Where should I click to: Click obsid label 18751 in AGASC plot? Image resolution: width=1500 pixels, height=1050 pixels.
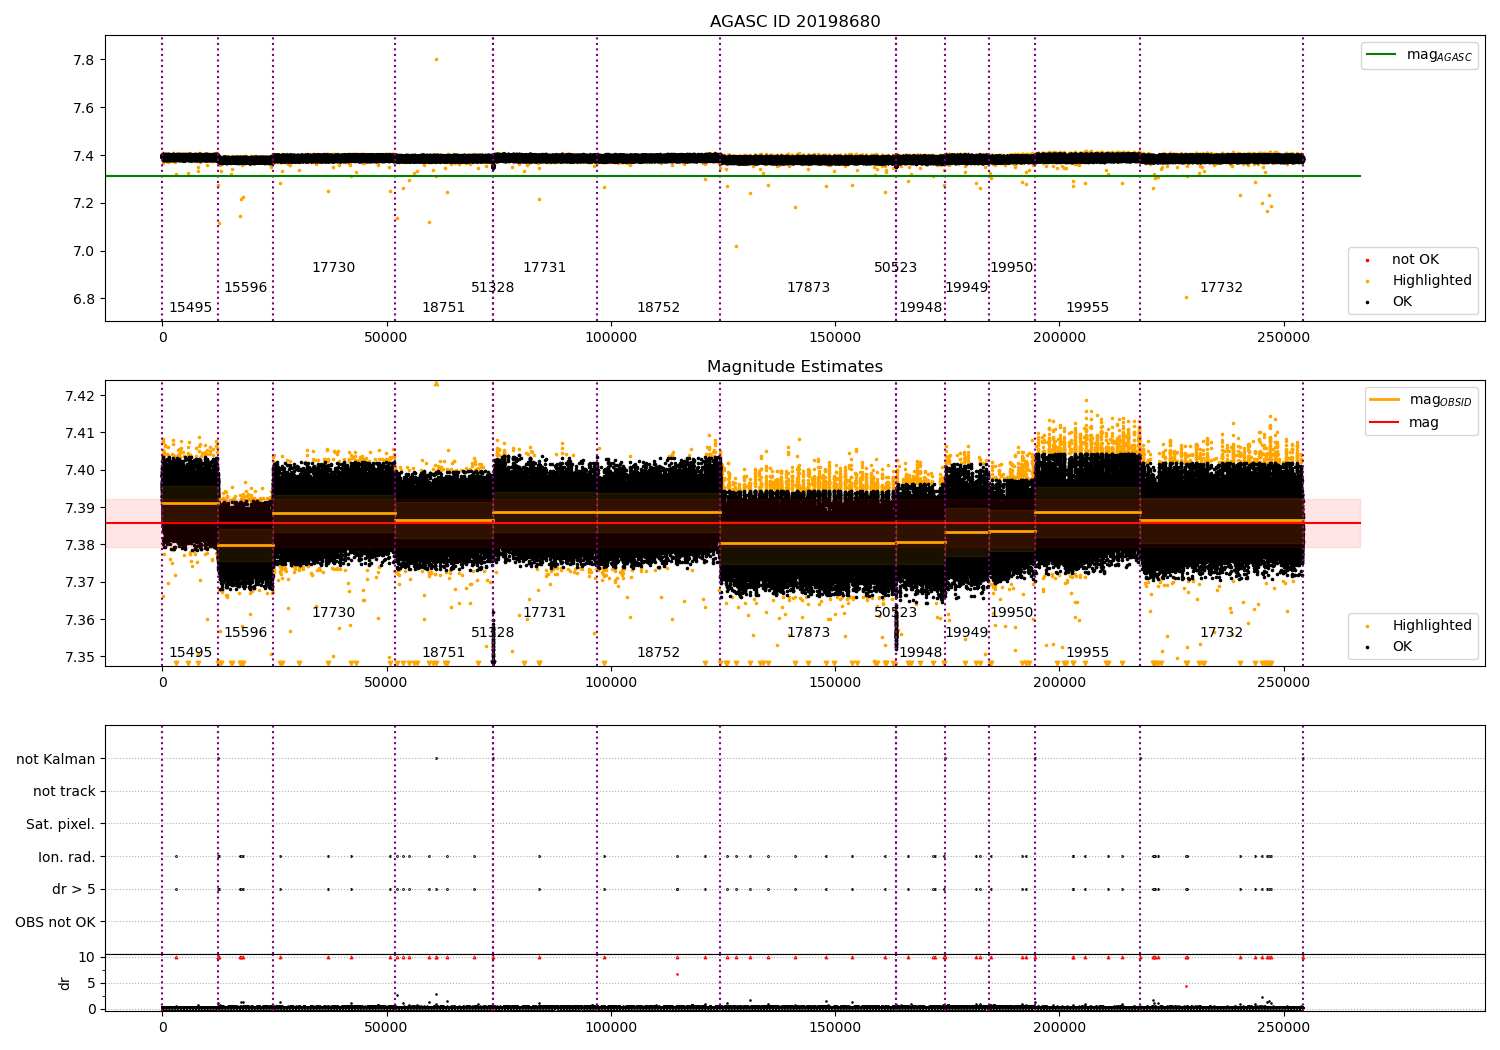(x=443, y=308)
